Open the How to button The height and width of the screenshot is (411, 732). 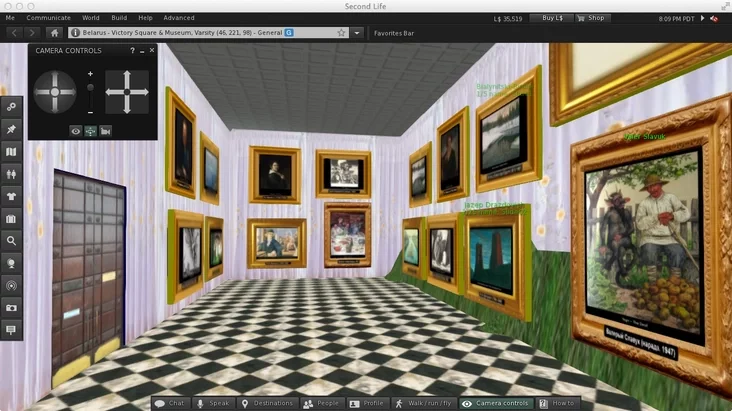[x=557, y=404]
